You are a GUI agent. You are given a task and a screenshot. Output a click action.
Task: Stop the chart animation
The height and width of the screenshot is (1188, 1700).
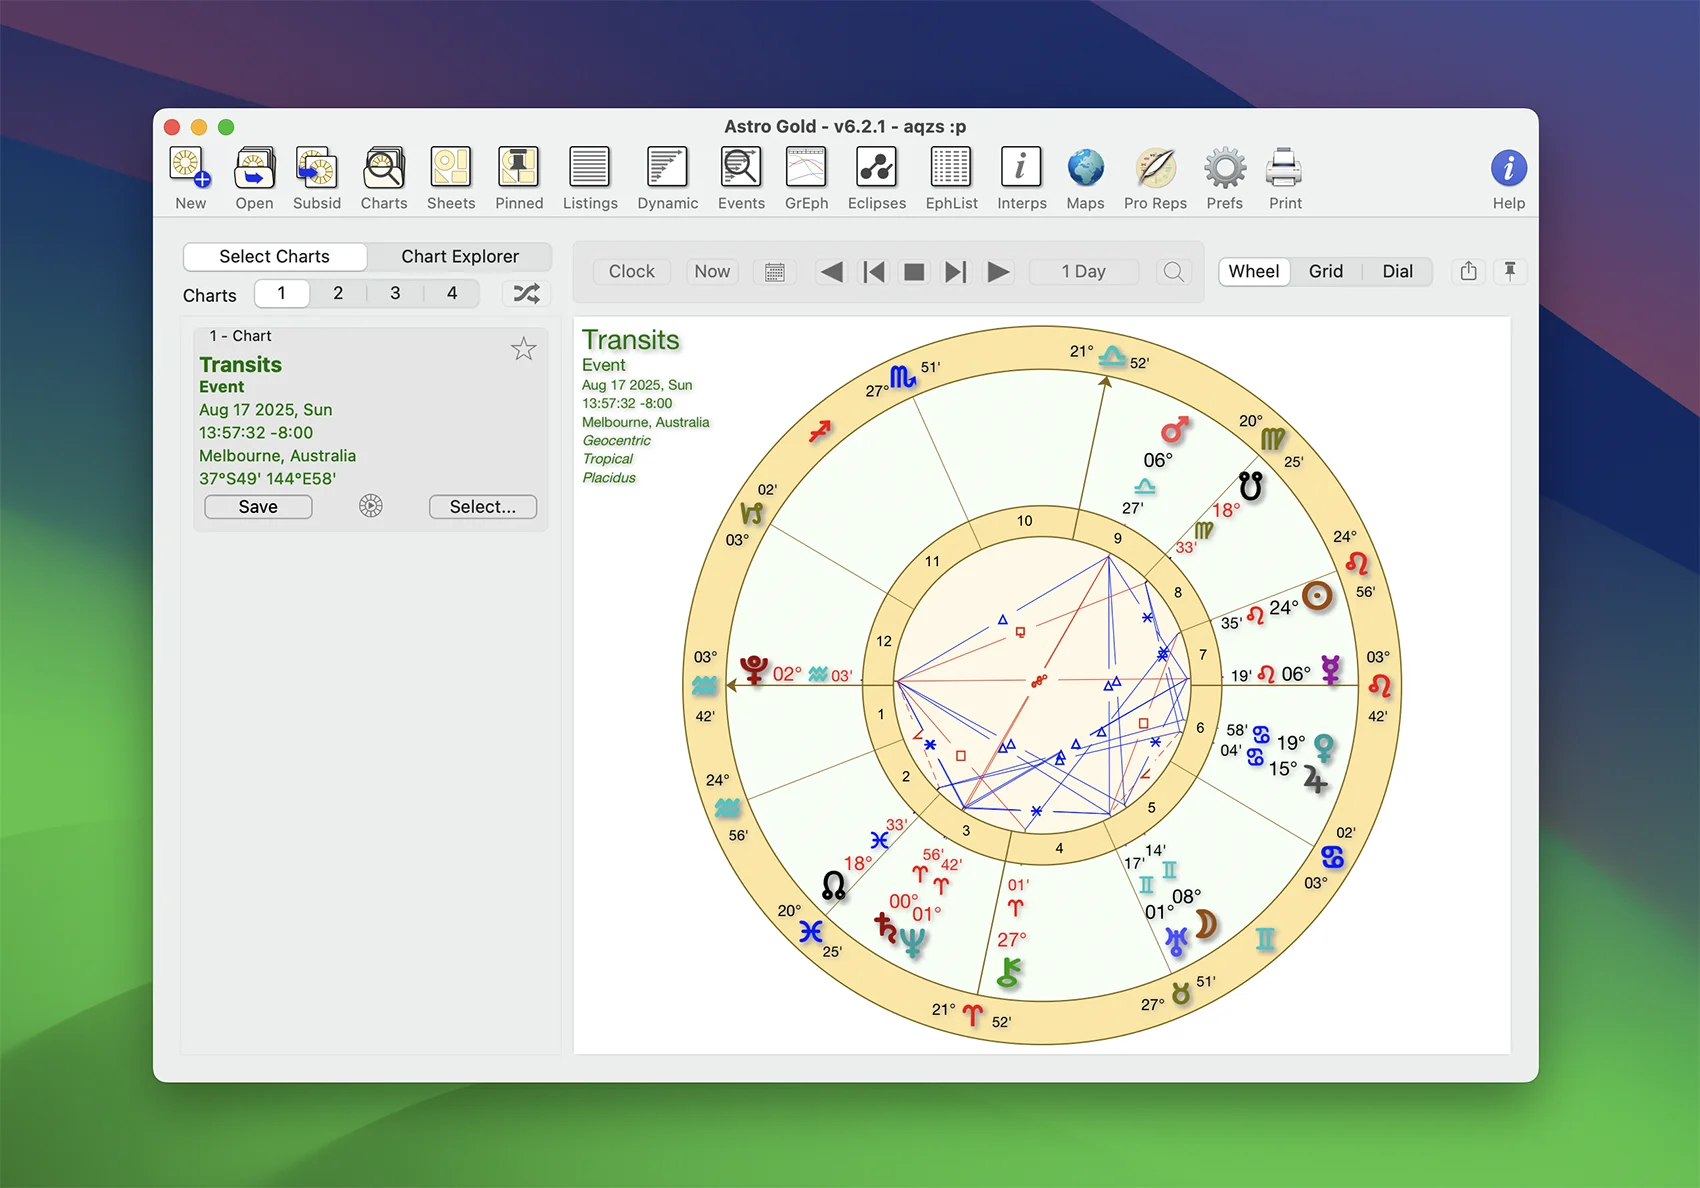914,272
